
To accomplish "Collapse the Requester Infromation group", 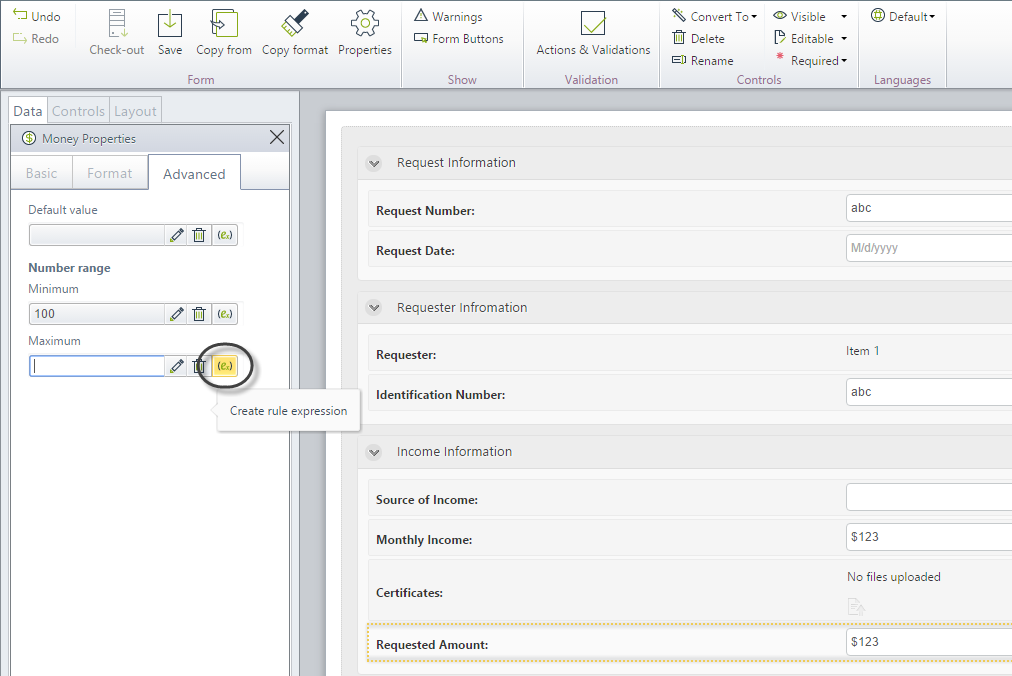I will coord(374,308).
